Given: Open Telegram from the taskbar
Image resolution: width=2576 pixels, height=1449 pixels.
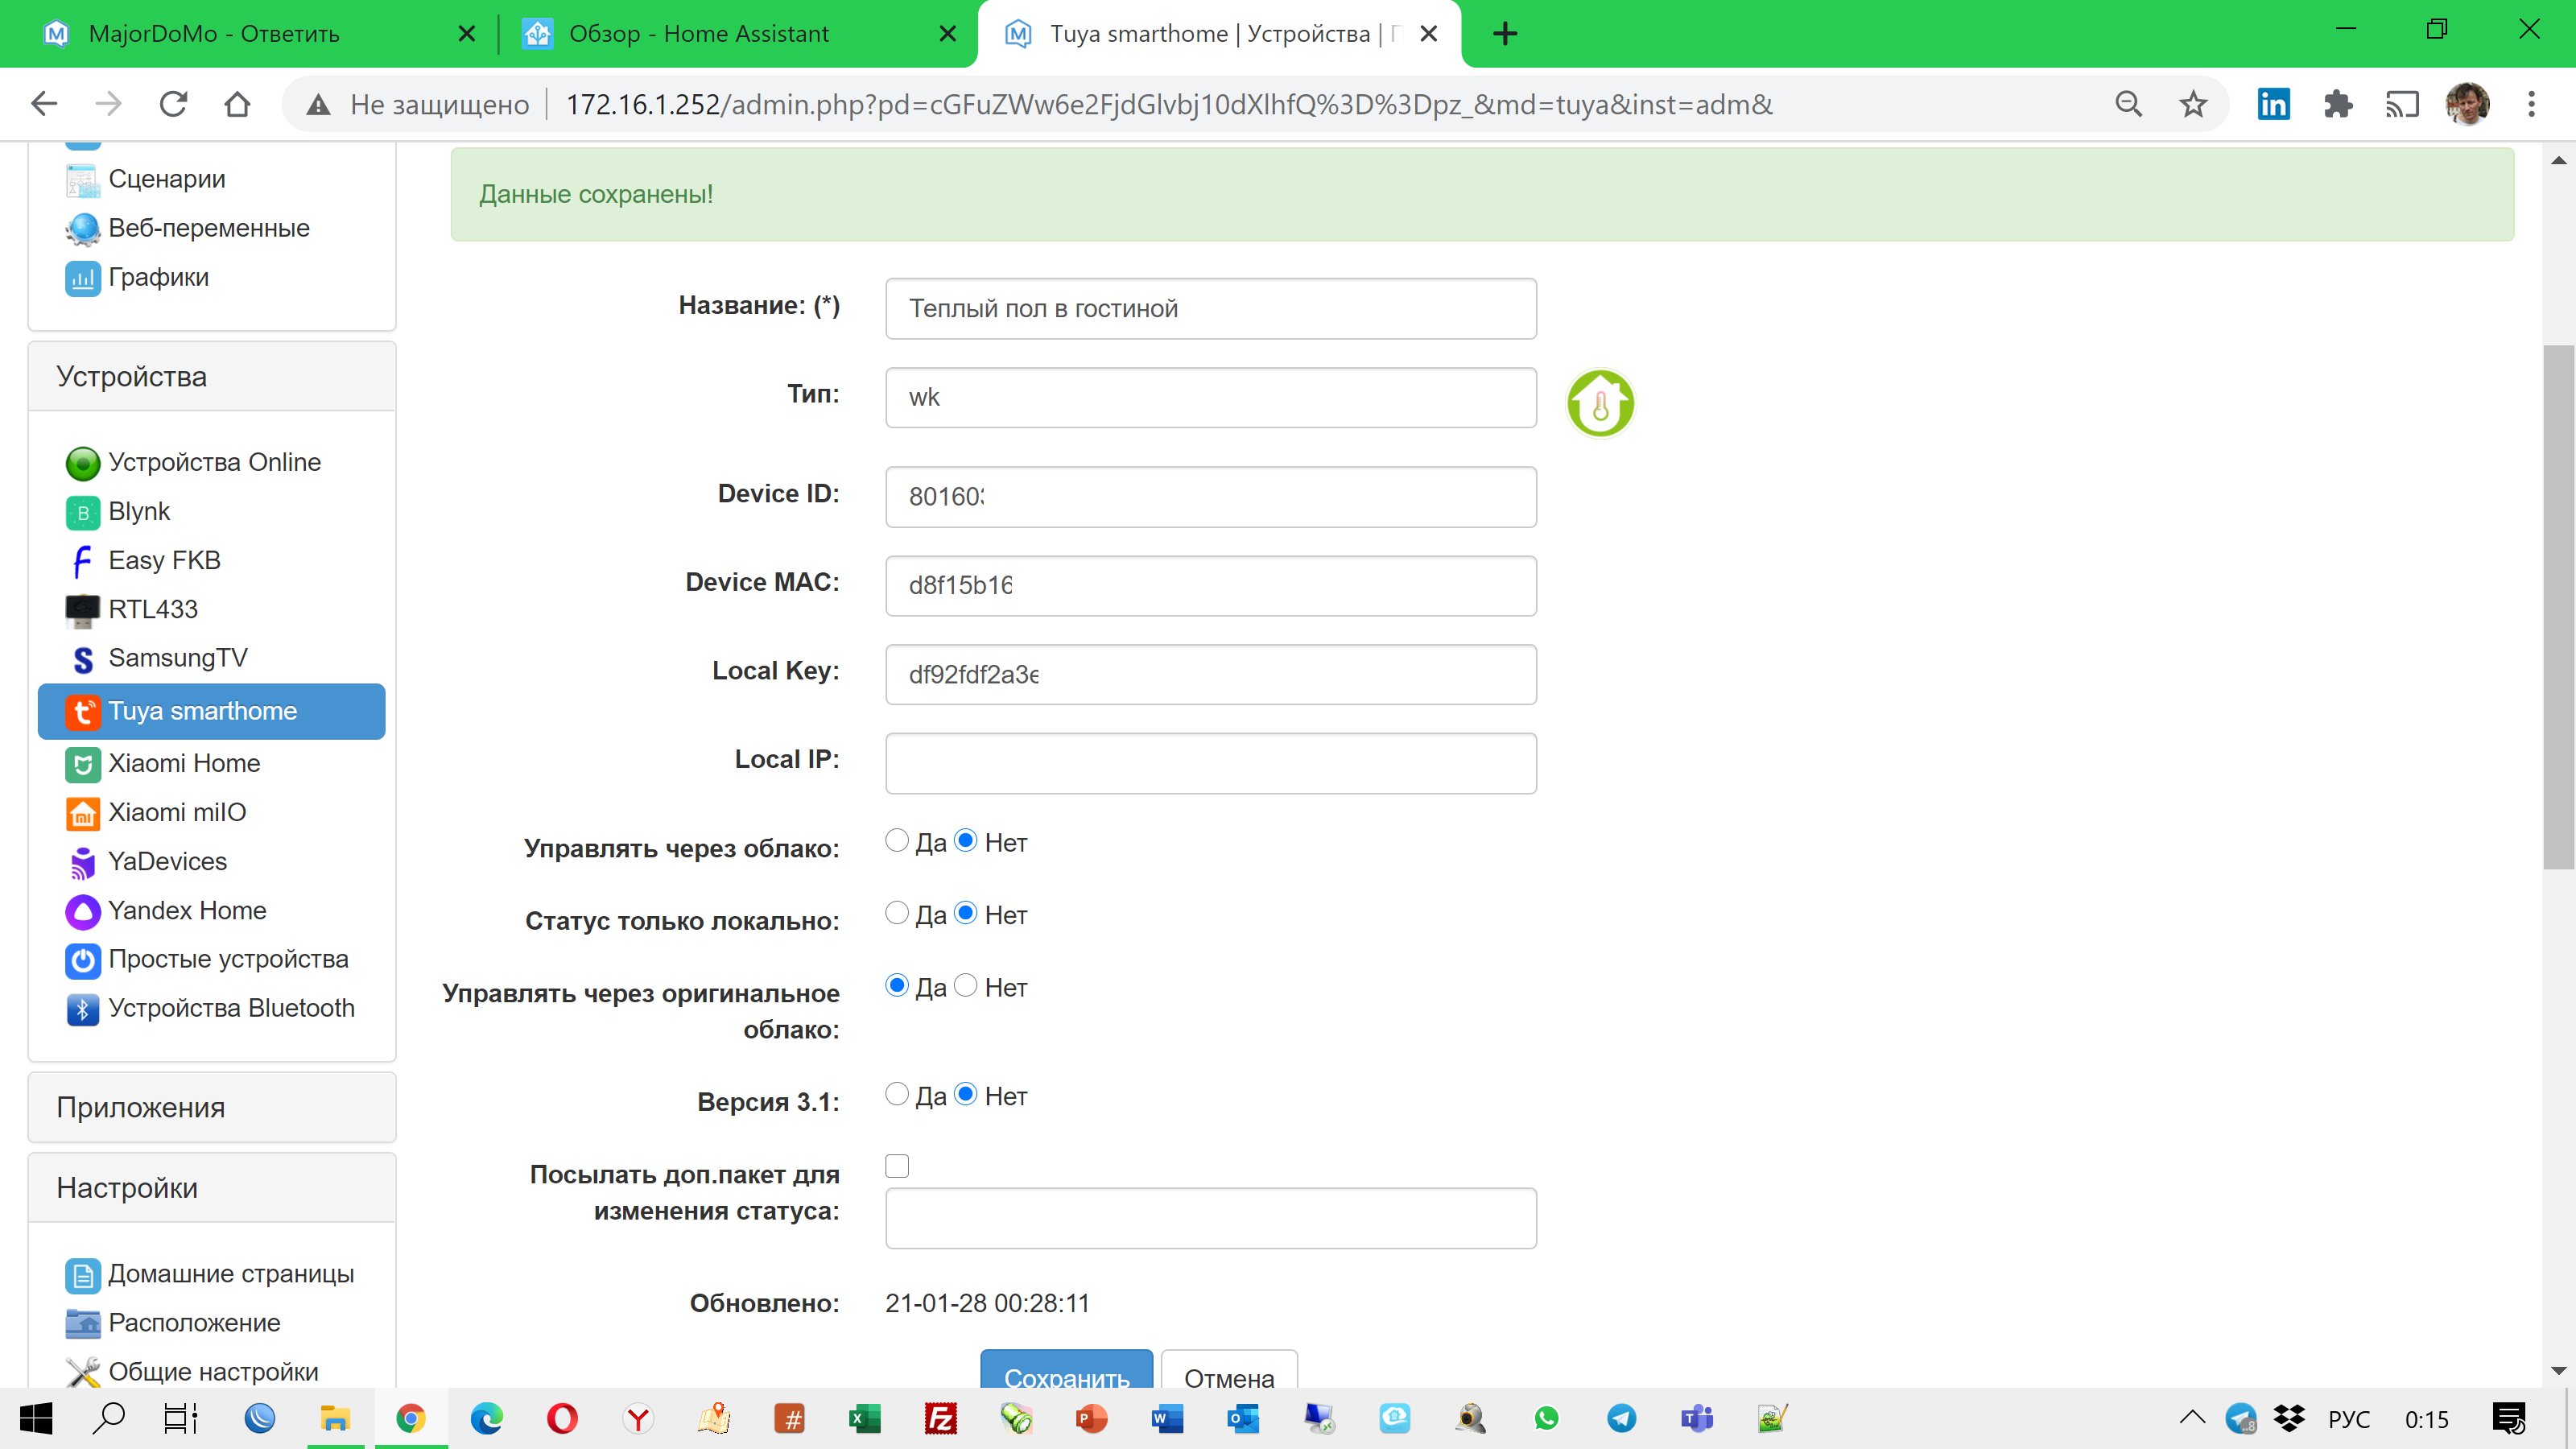Looking at the screenshot, I should tap(1622, 1418).
